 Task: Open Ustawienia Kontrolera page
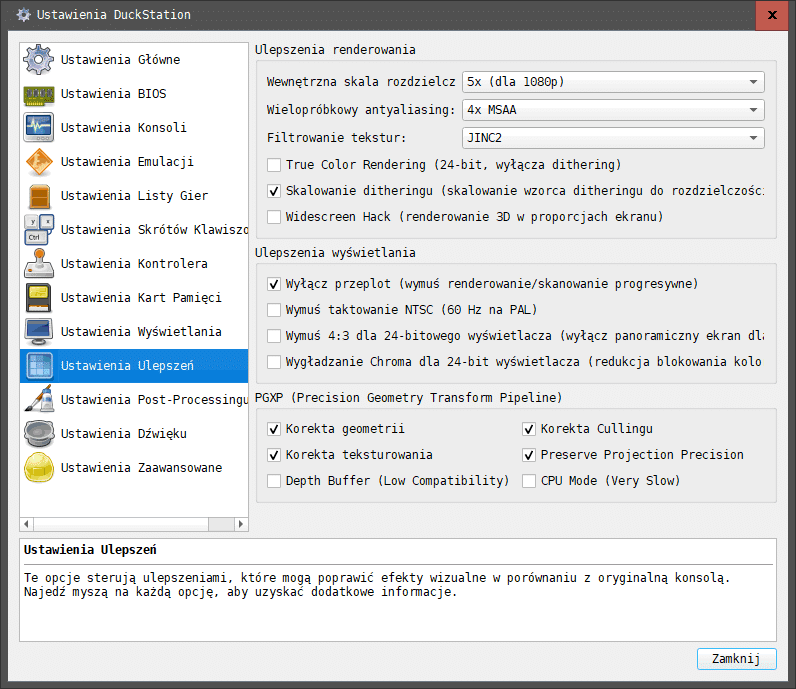point(134,264)
